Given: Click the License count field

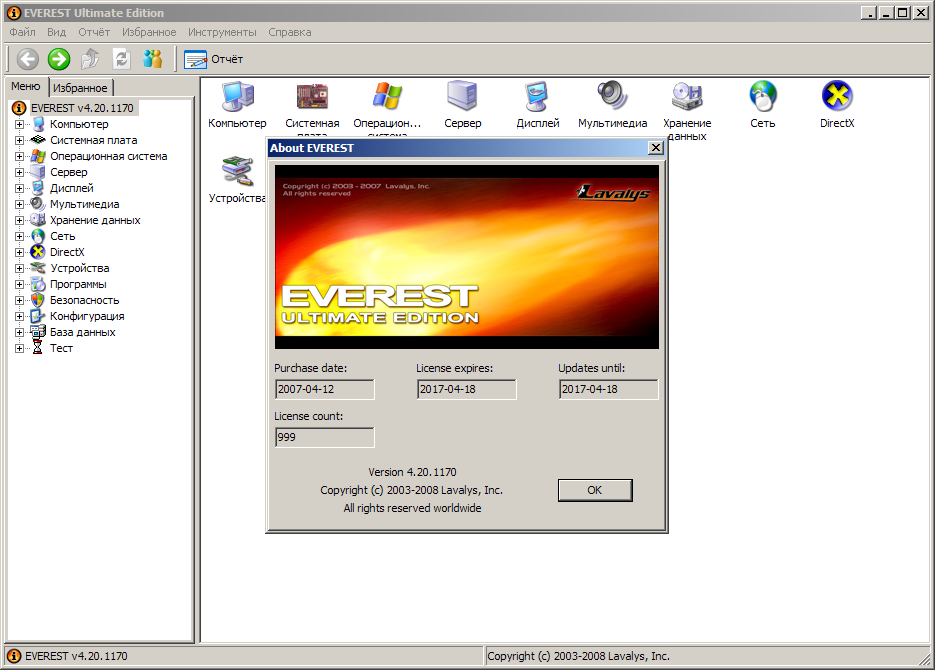Looking at the screenshot, I should click(324, 437).
